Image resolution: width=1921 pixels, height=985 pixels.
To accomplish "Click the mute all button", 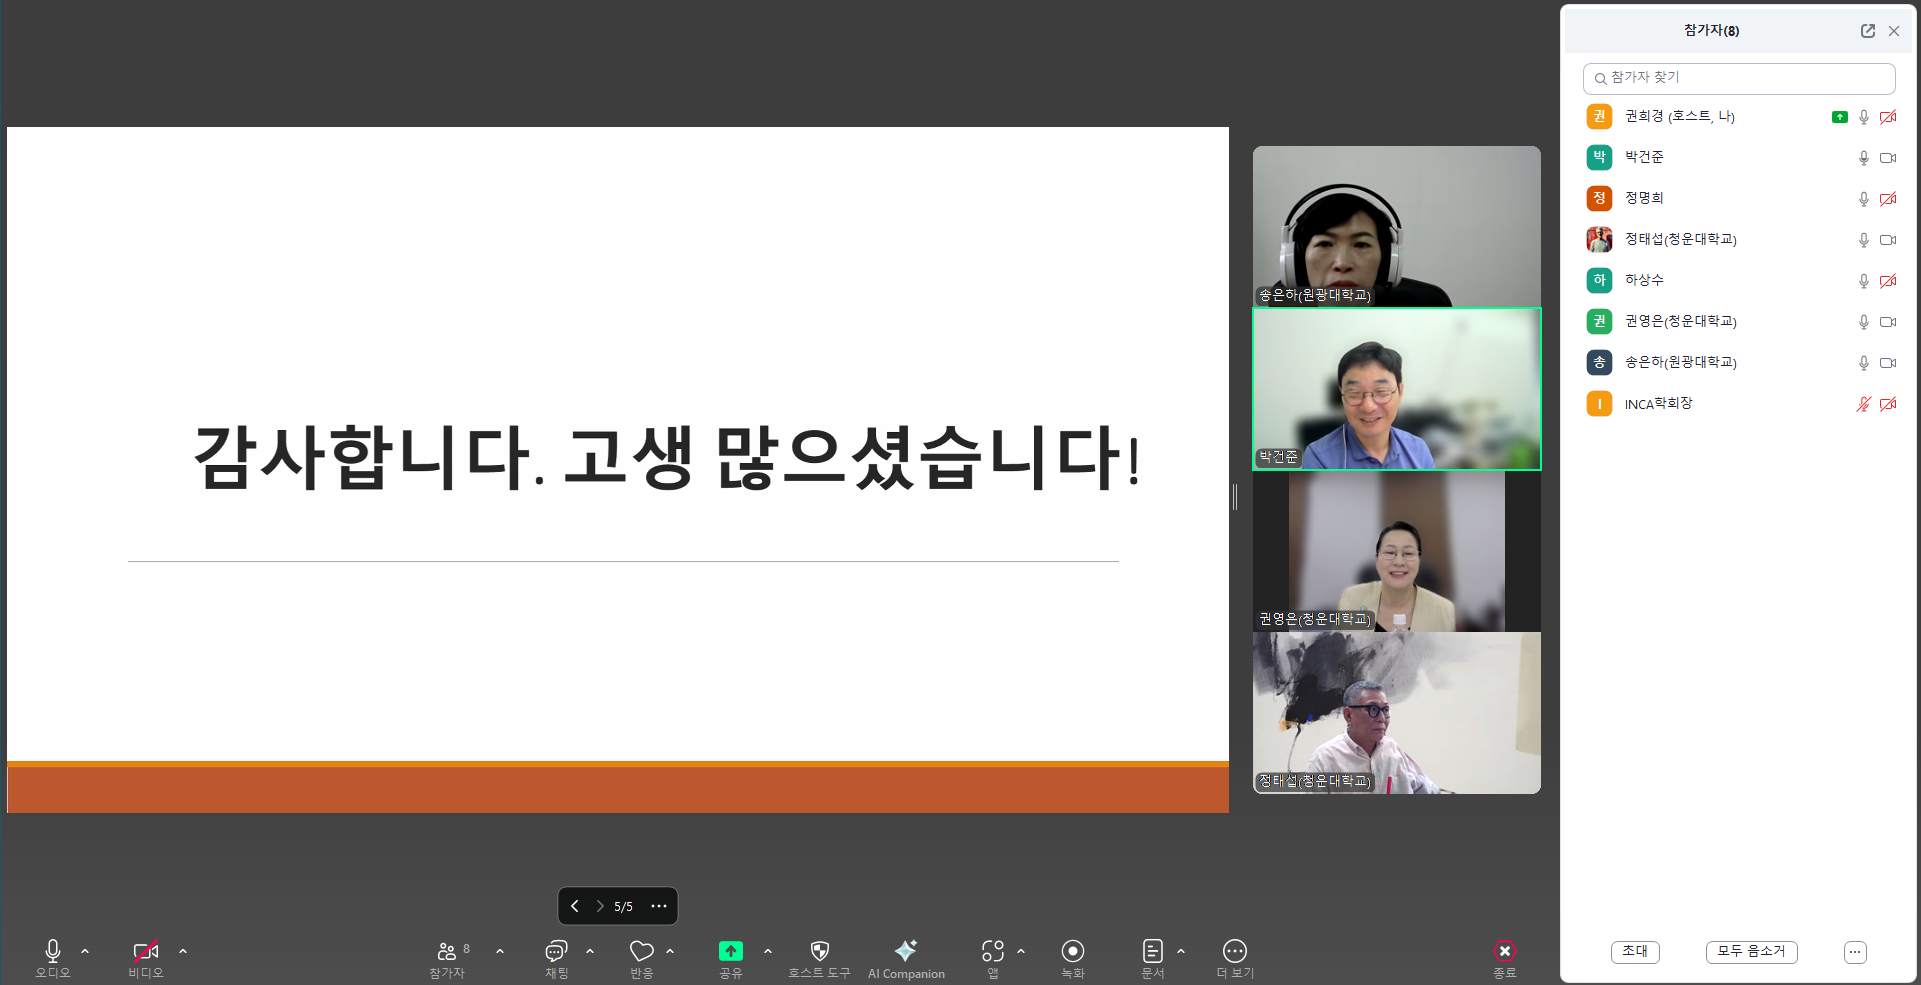I will (x=1751, y=952).
